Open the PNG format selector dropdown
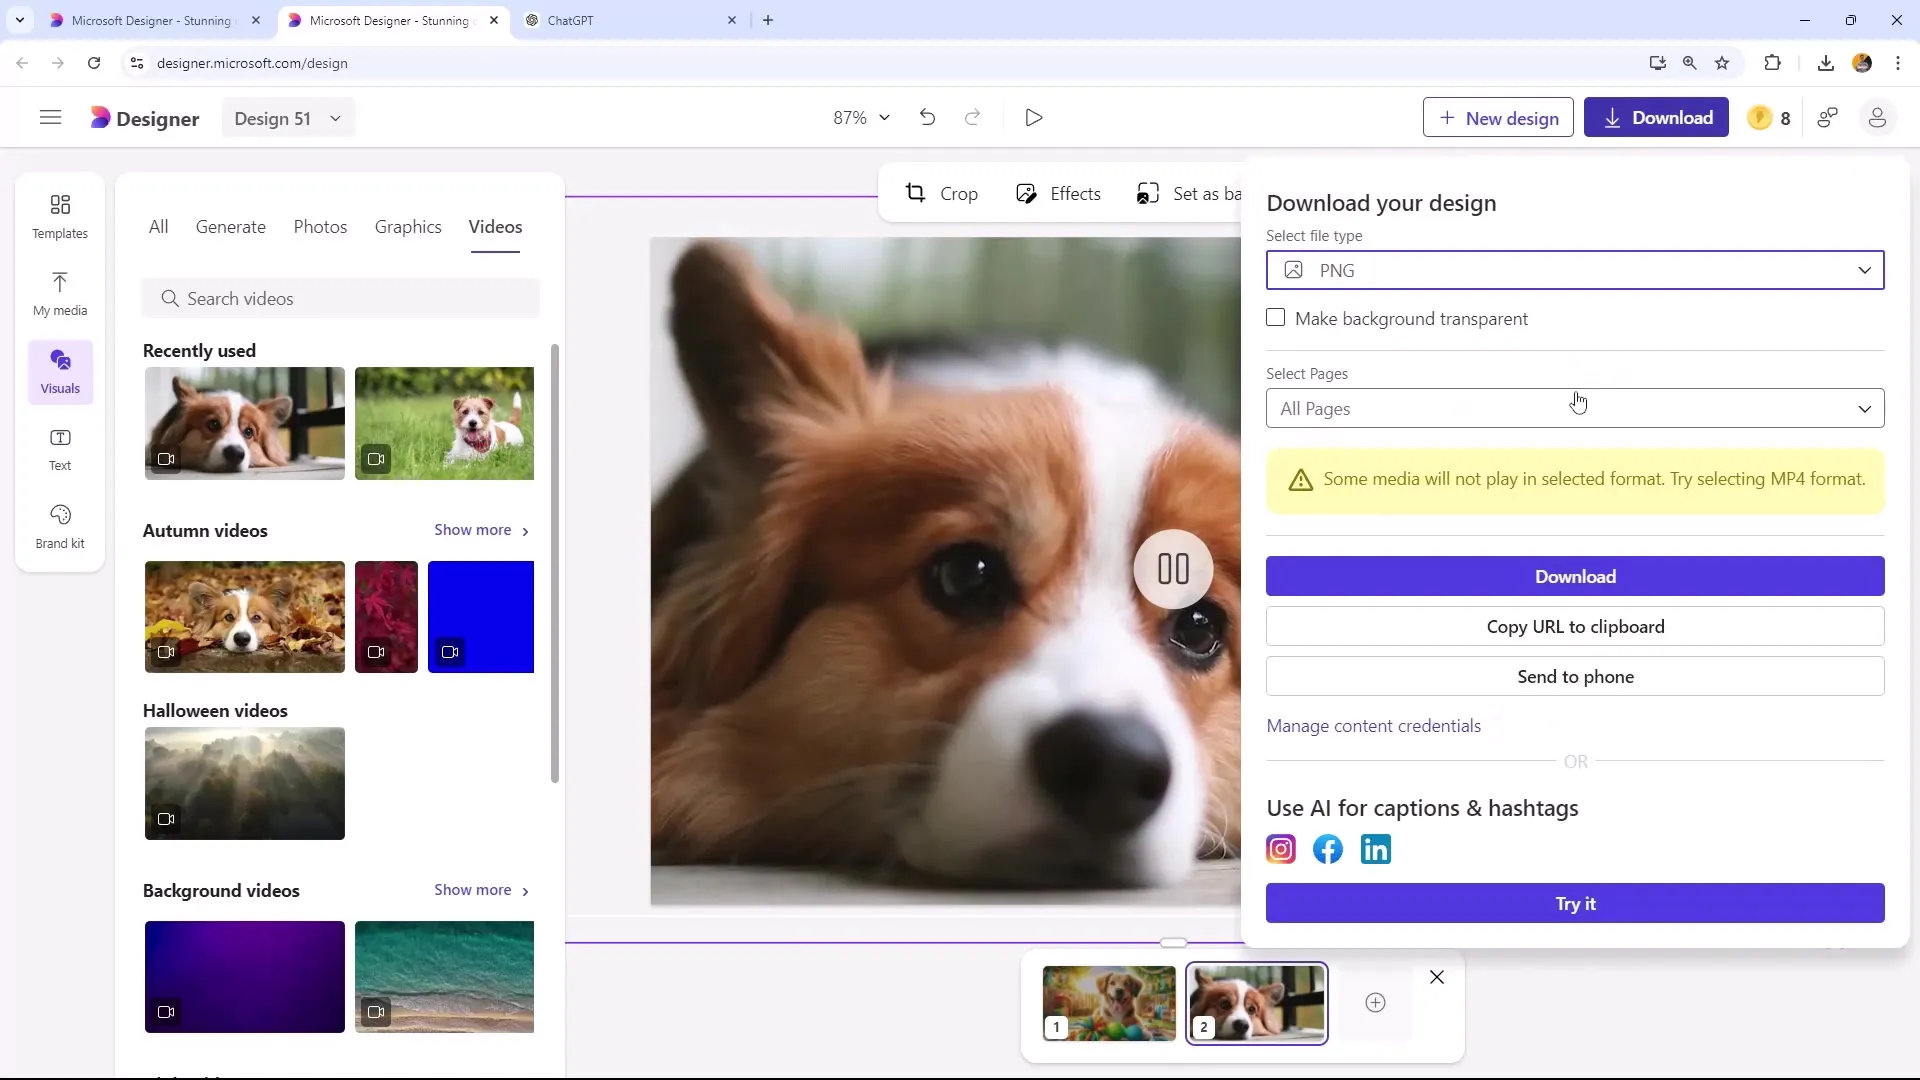This screenshot has height=1080, width=1920. click(1576, 270)
